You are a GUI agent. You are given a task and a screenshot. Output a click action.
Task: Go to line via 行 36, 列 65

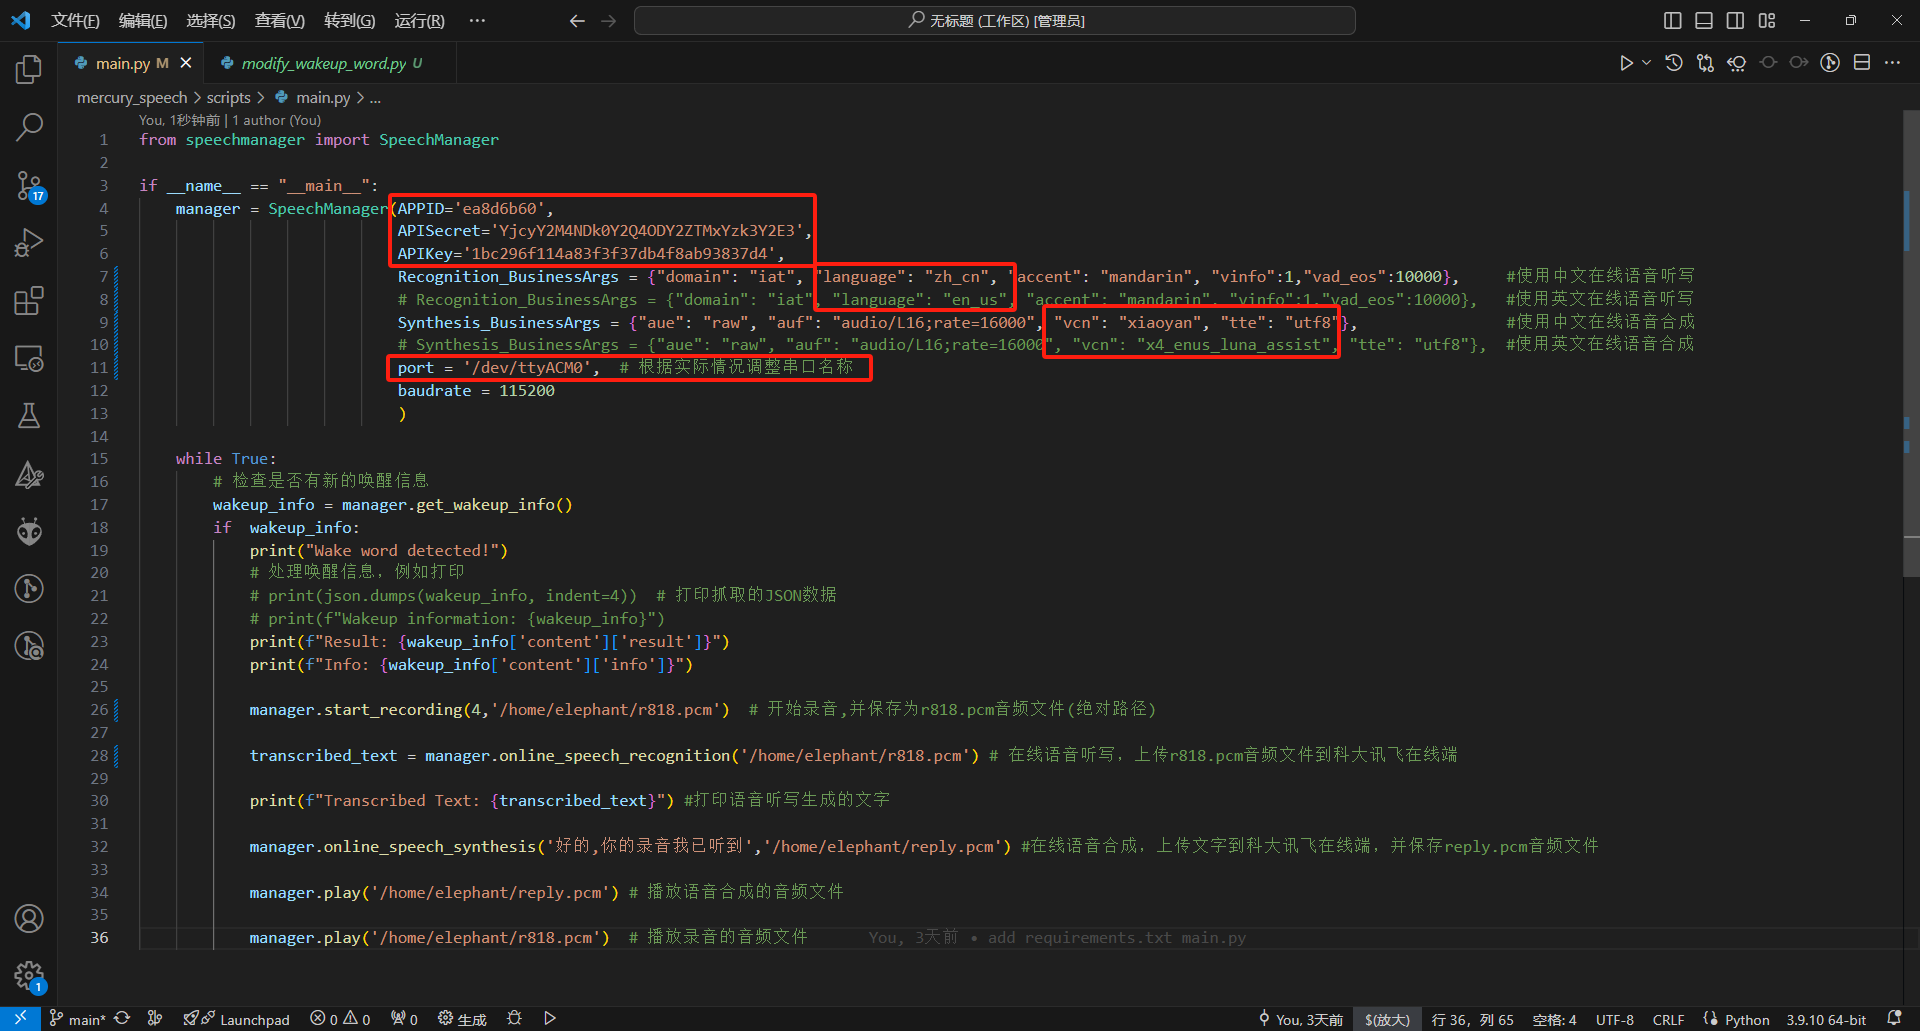(1473, 1019)
